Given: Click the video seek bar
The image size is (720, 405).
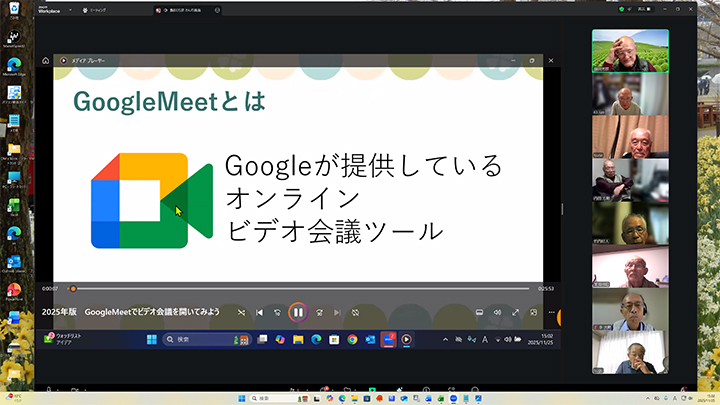Looking at the screenshot, I should click(300, 289).
